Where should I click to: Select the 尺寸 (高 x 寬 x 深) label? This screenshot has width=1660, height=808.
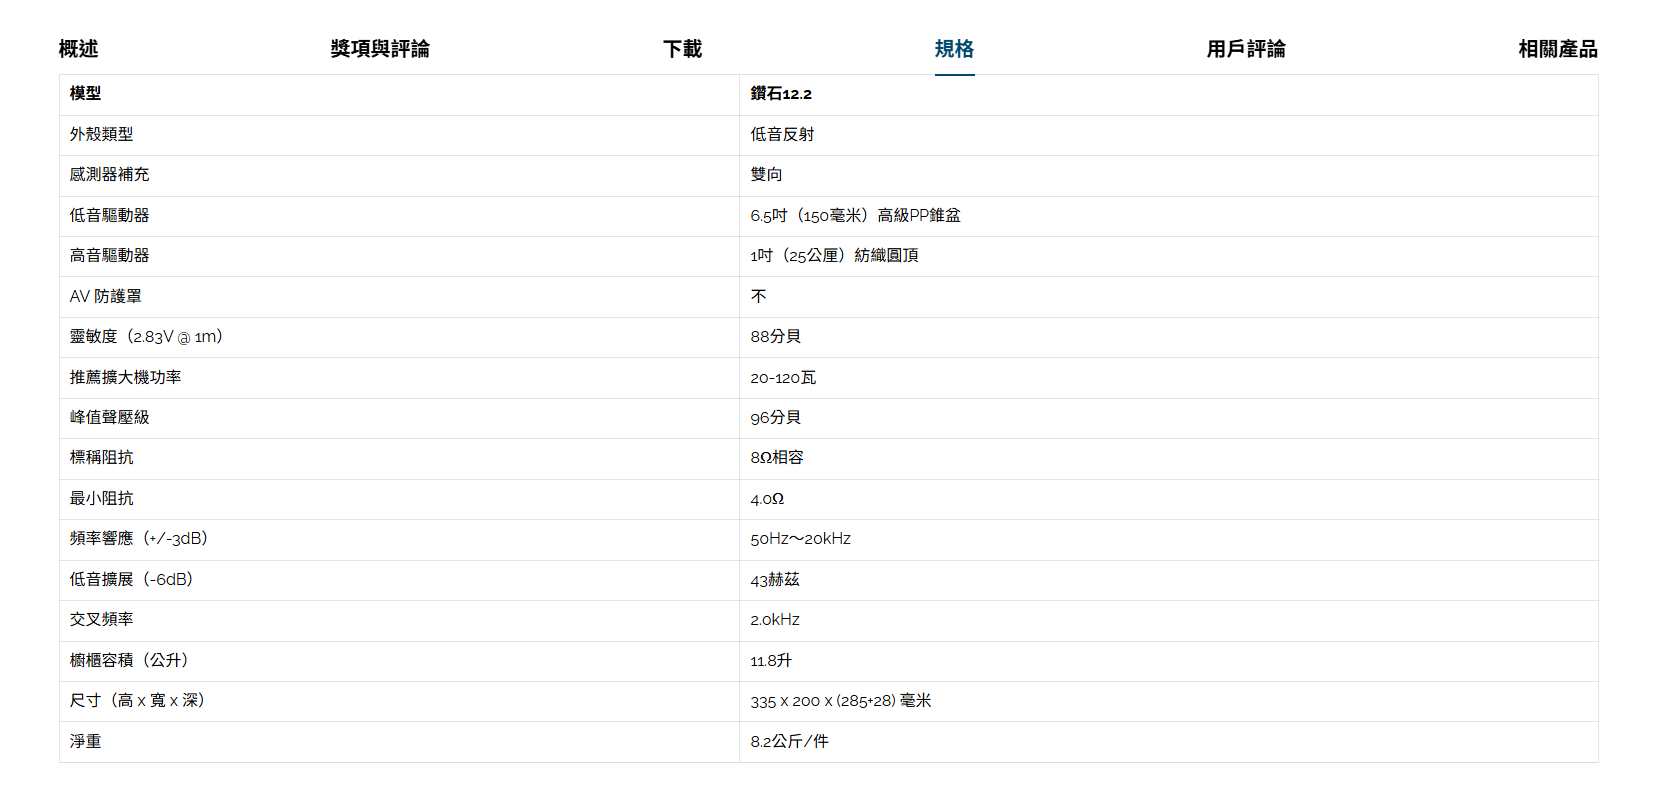(x=137, y=700)
